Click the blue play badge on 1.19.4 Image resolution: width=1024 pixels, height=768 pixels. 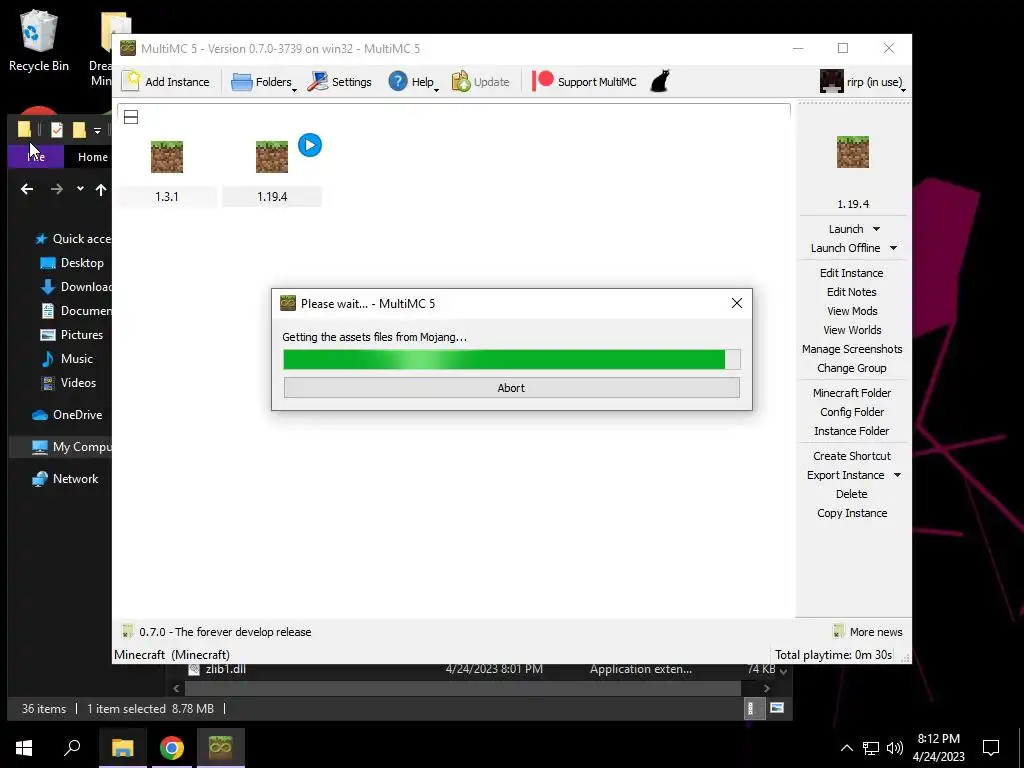[310, 145]
